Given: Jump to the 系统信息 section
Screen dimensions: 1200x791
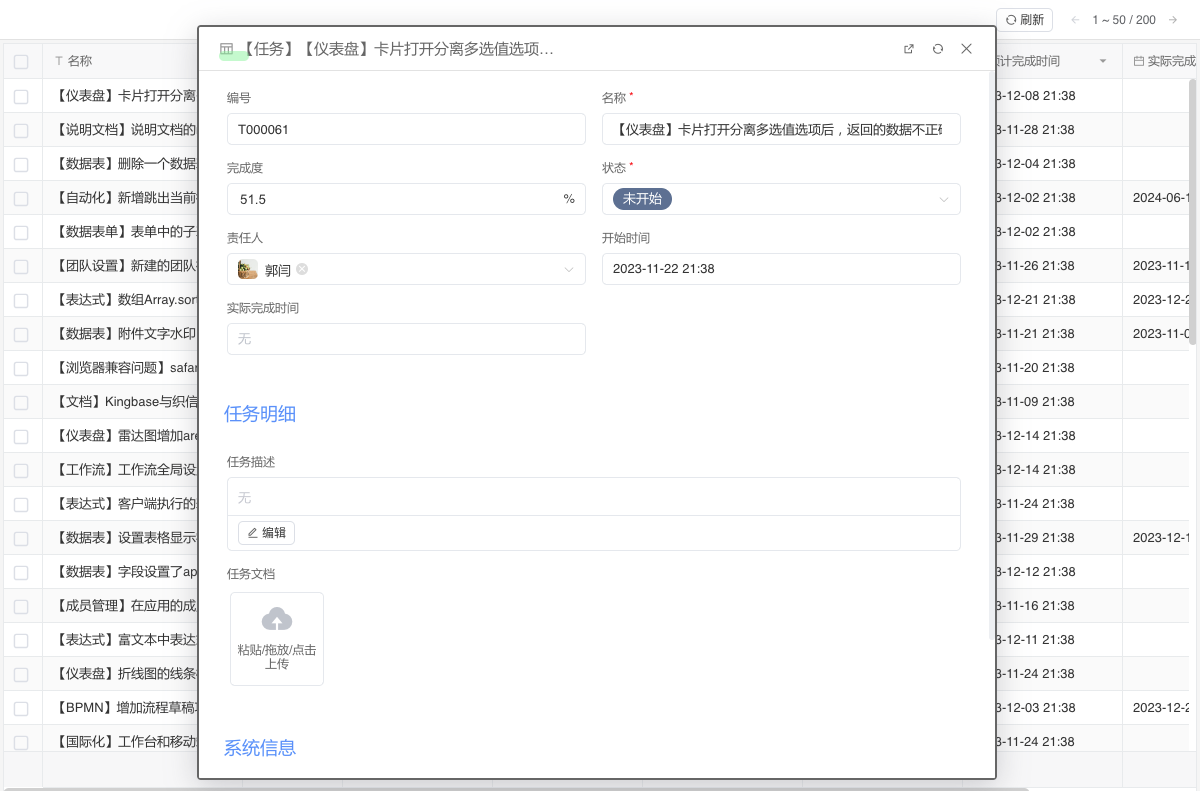Looking at the screenshot, I should [260, 748].
